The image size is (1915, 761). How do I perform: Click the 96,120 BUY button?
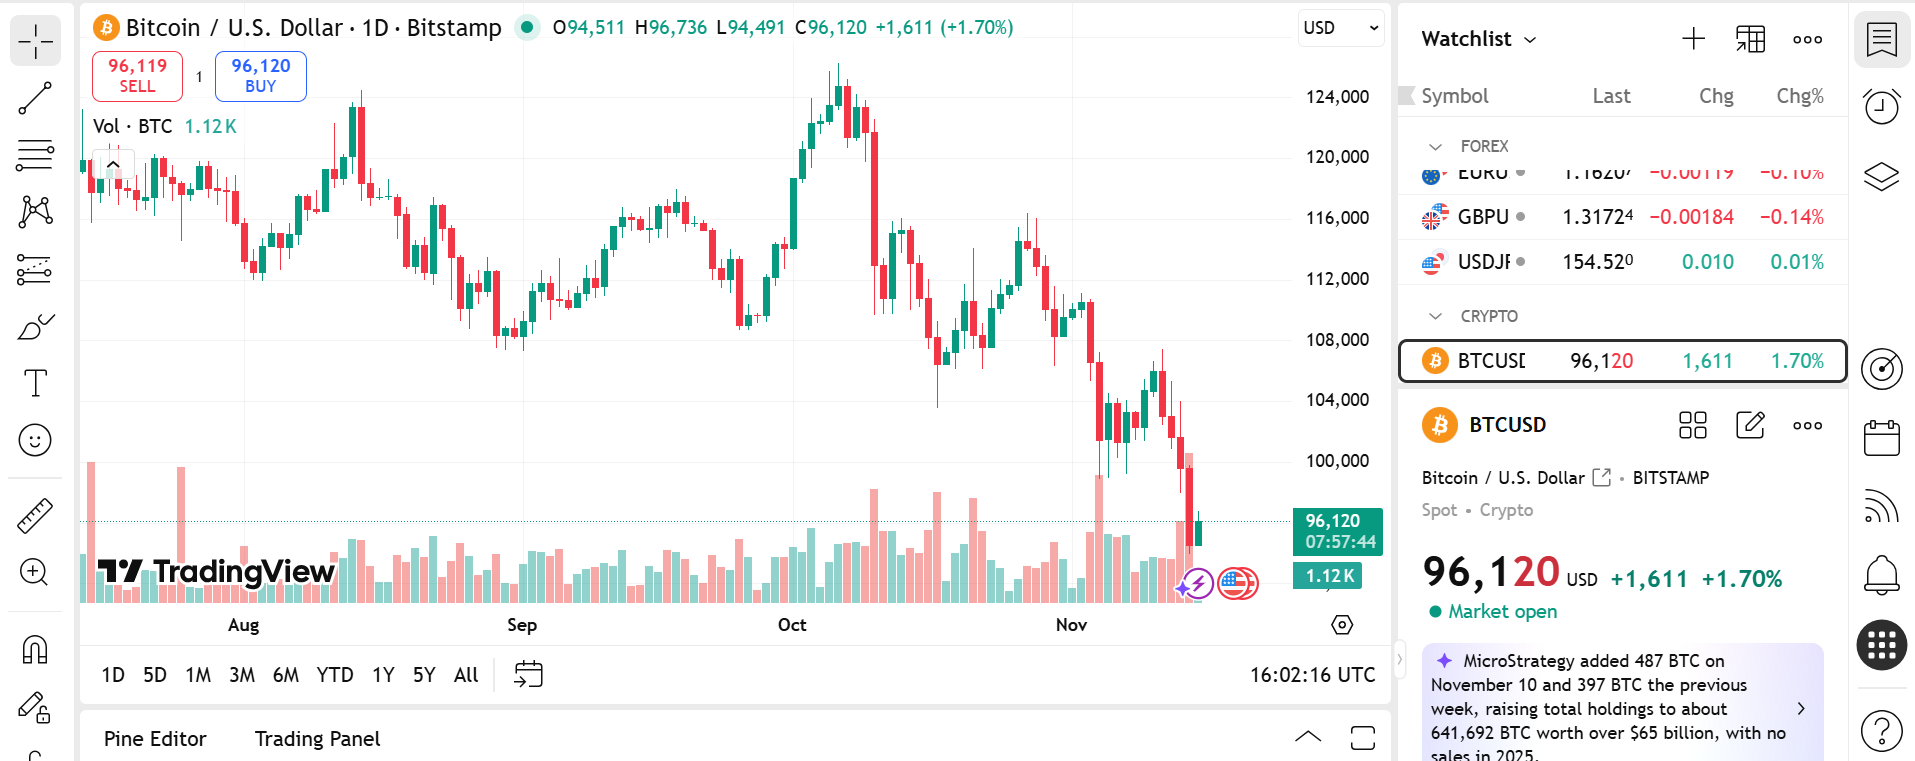coord(261,76)
